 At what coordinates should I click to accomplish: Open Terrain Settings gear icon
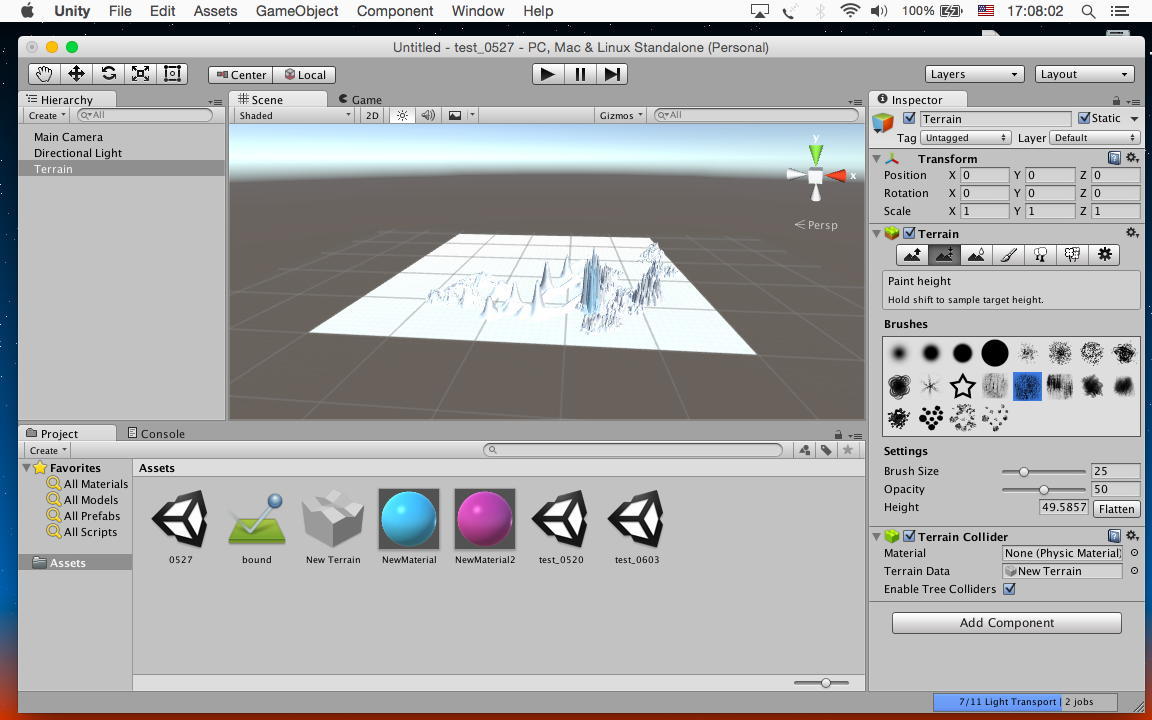tap(1104, 255)
